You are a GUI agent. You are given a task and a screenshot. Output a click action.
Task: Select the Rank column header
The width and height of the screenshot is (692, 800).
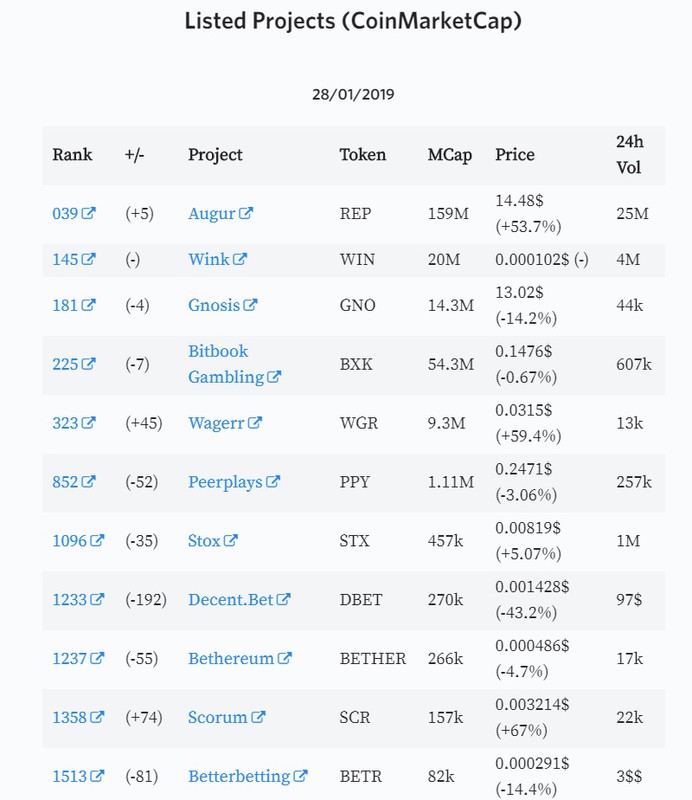(x=72, y=155)
